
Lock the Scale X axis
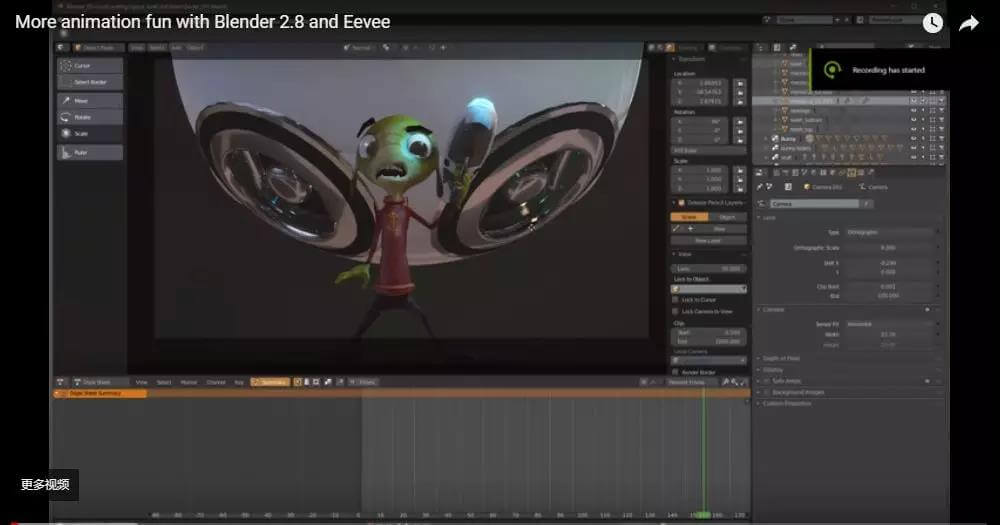click(x=740, y=170)
